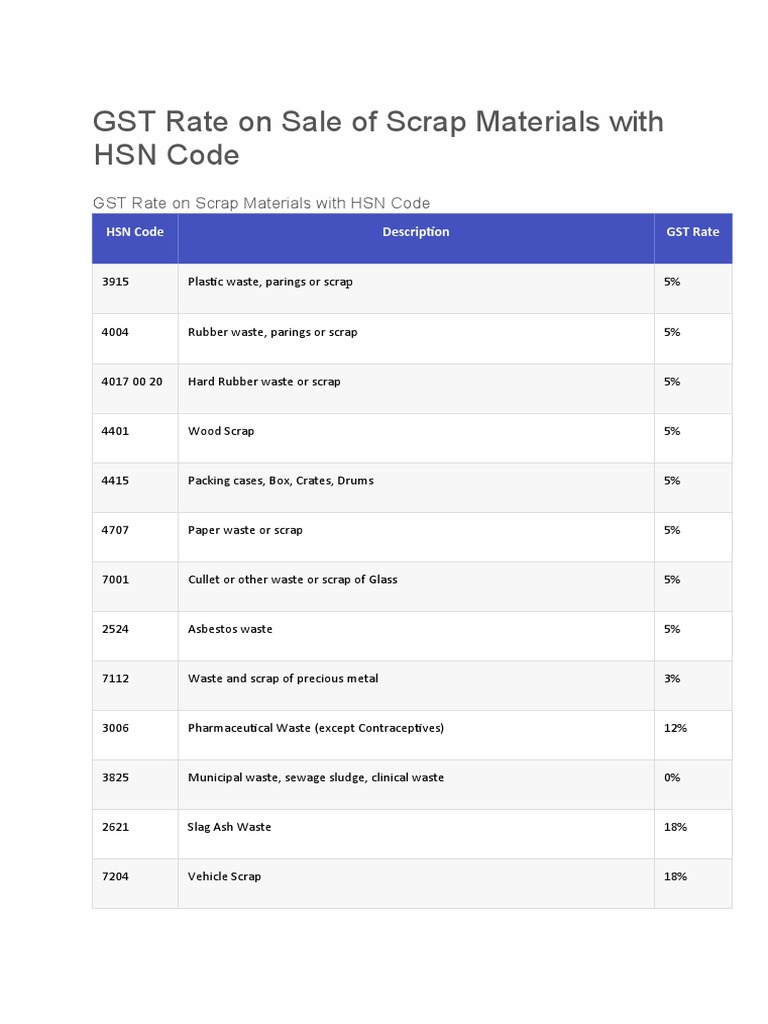Select Packing cases, Box, Crates, Drums text
Image resolution: width=768 pixels, height=1024 pixels.
pos(280,481)
